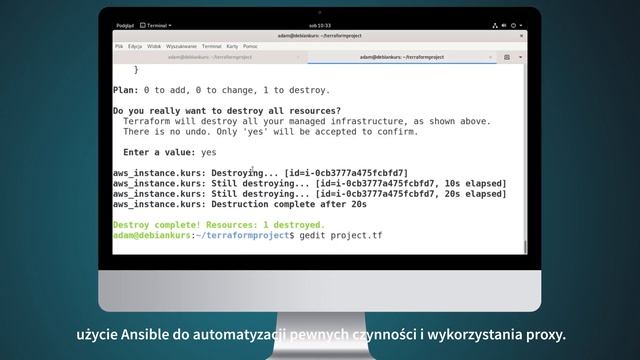Open the Edycja menu
640x360 pixels.
pyautogui.click(x=135, y=47)
